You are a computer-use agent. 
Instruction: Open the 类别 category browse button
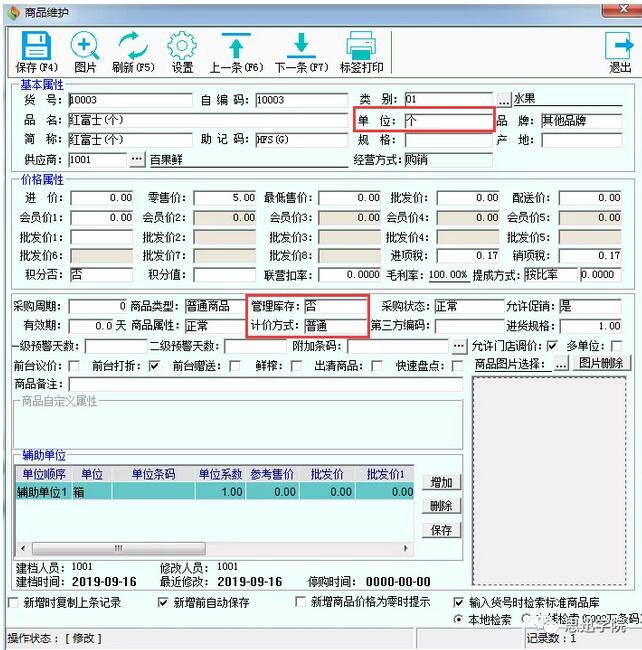504,100
